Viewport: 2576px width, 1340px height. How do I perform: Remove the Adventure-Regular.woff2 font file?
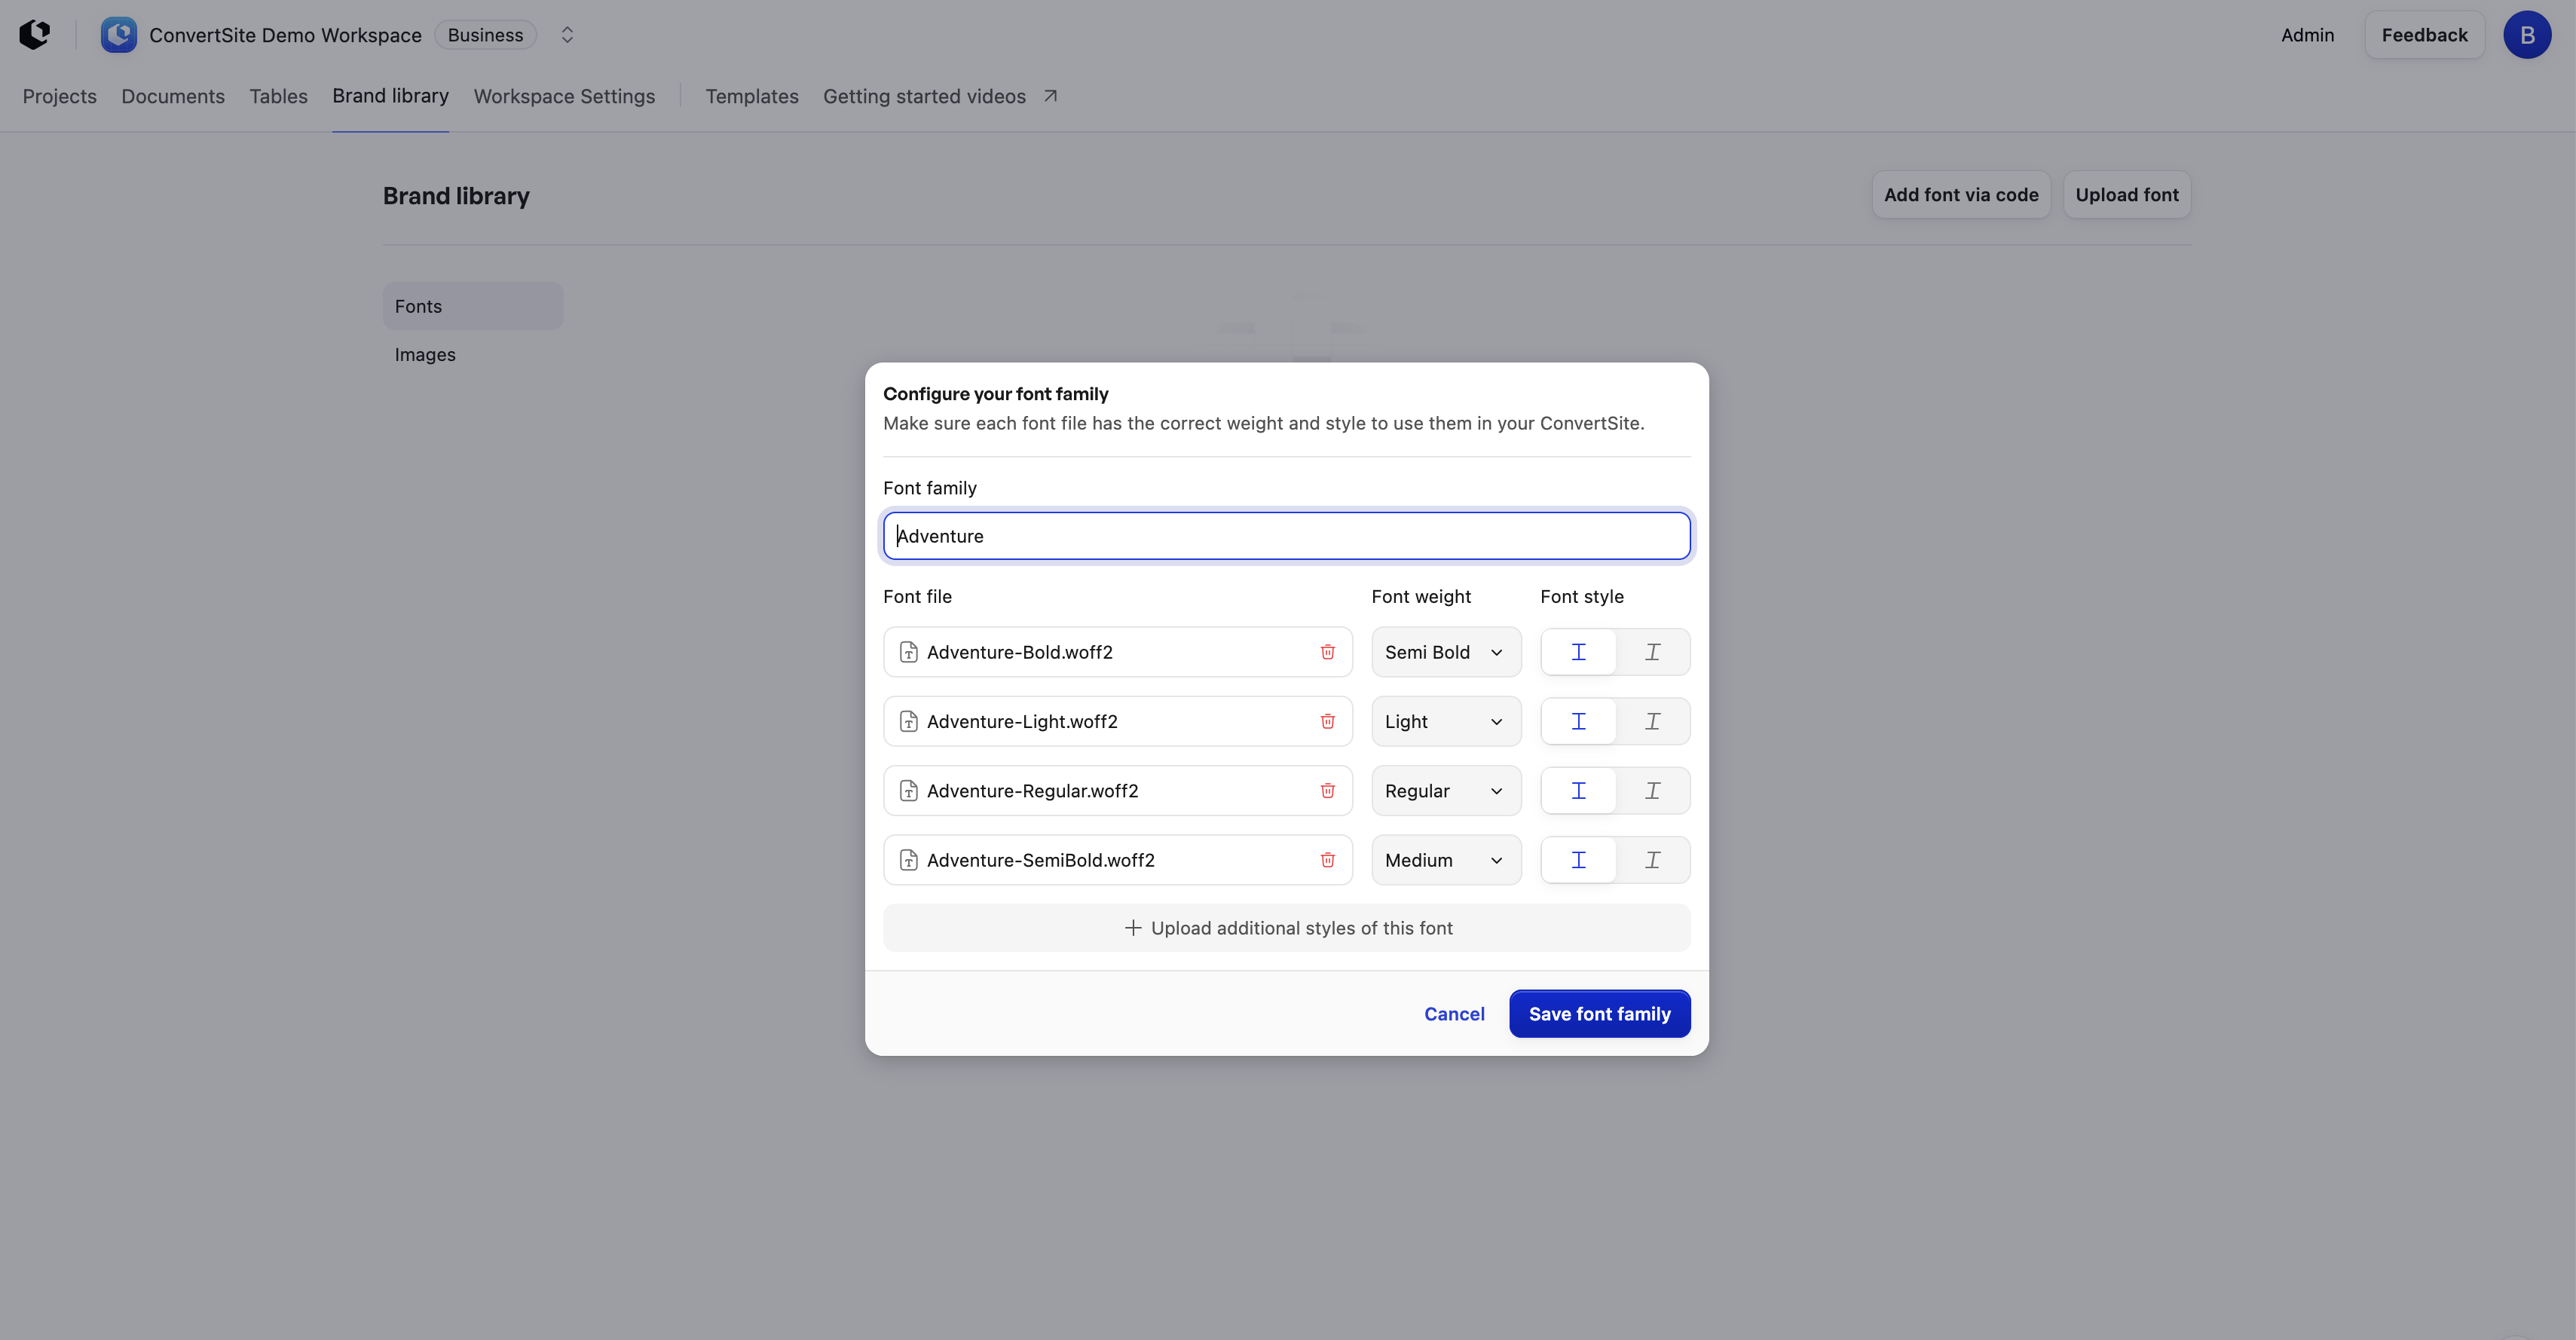(x=1327, y=791)
